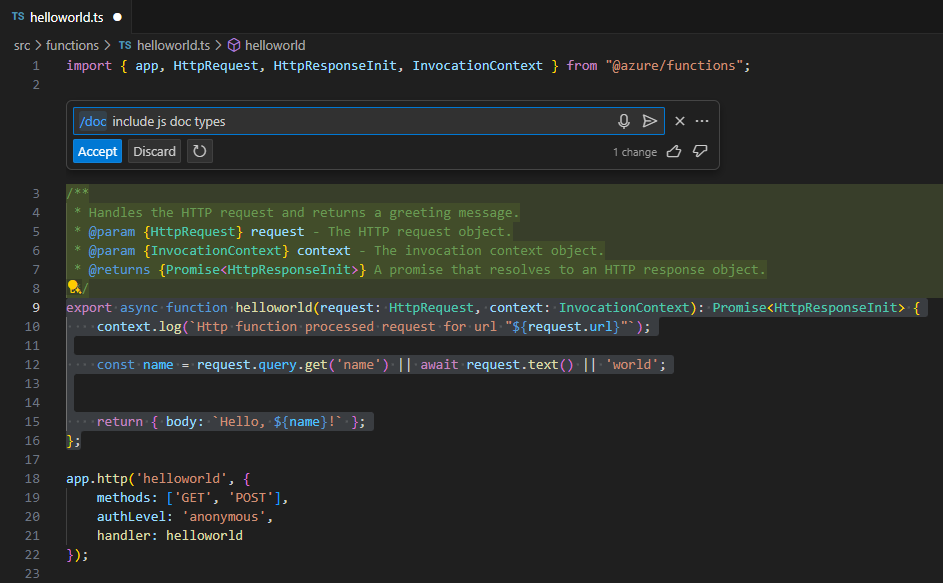Mark the response helpful with thumbs up
943x583 pixels.
coord(674,152)
